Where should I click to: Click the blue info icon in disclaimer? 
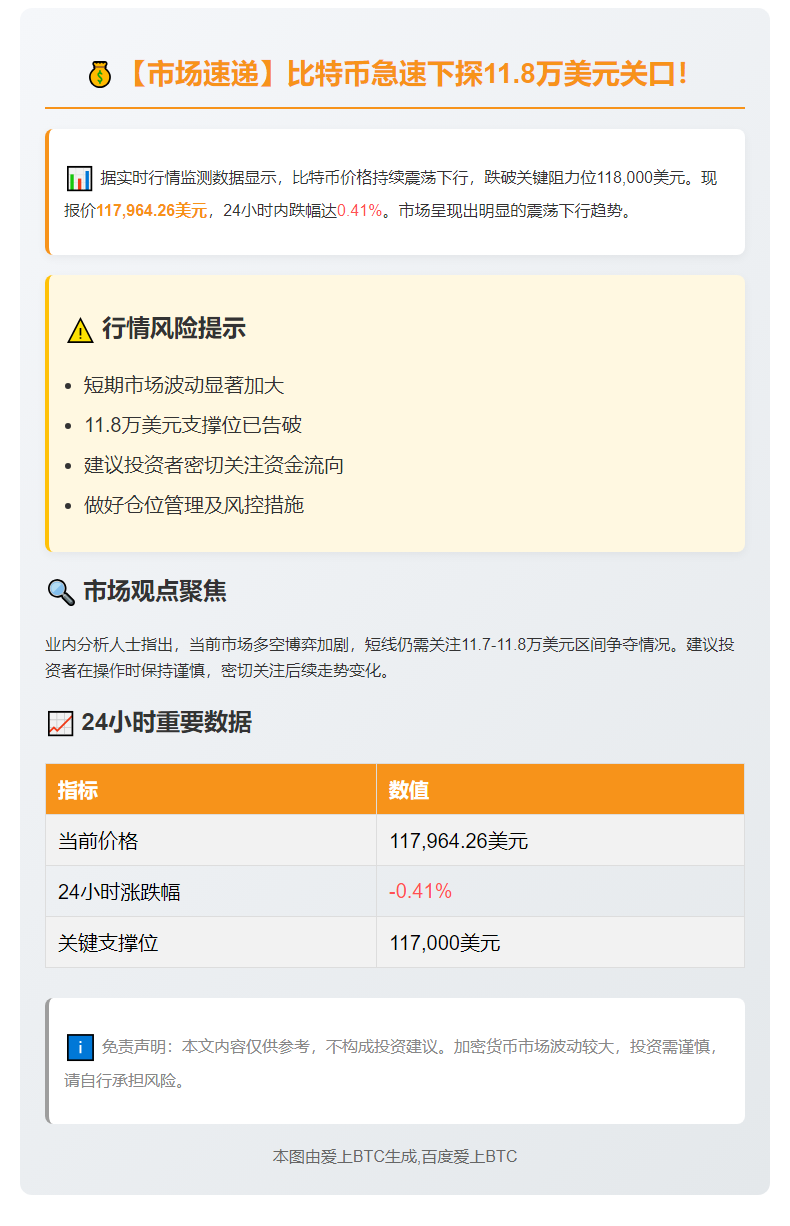click(x=80, y=1047)
